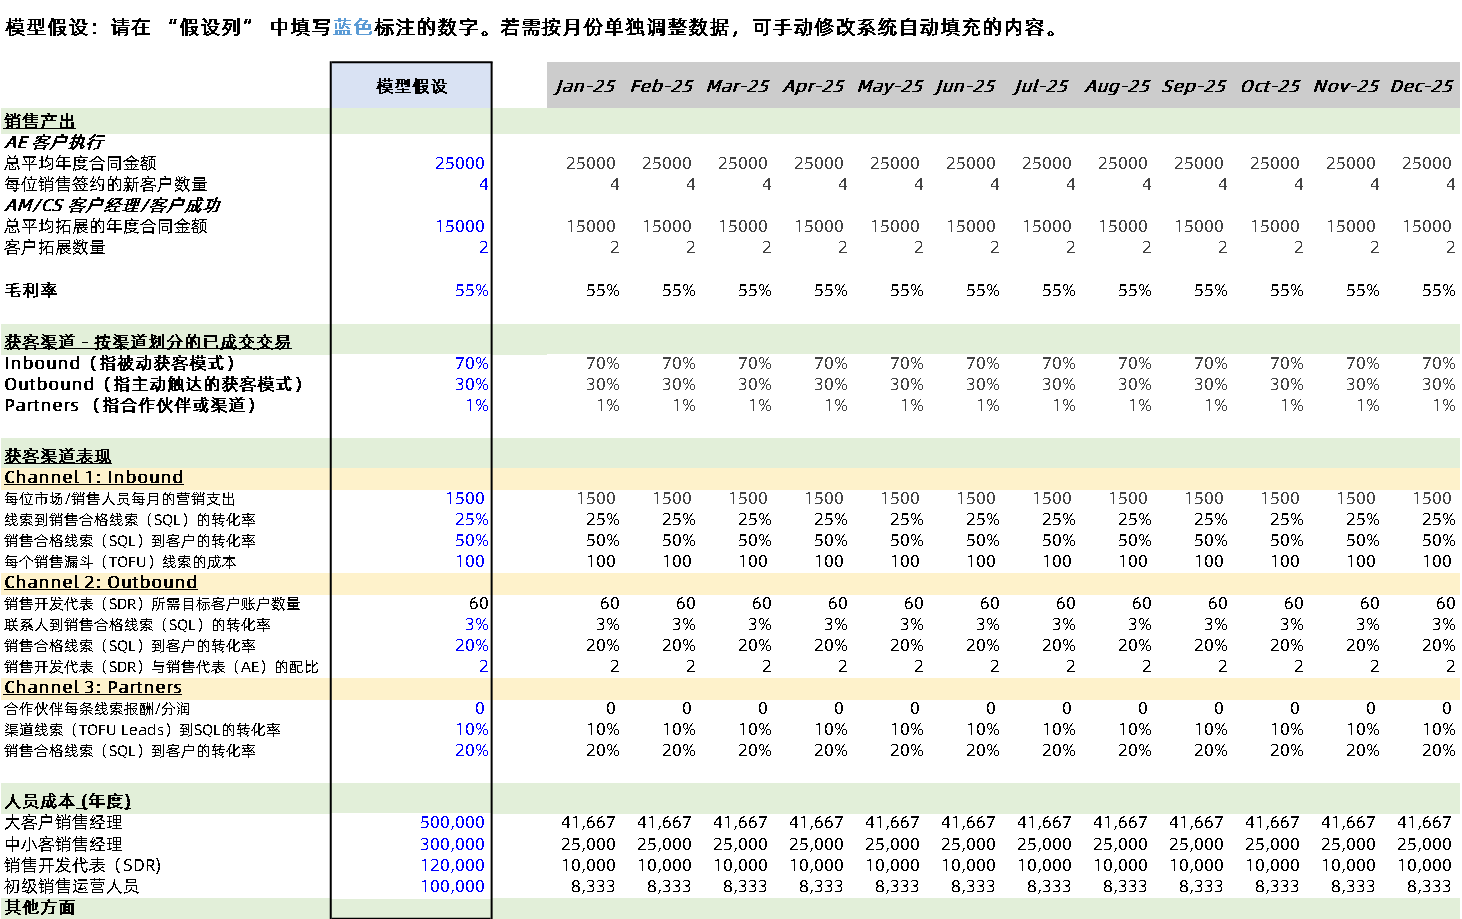The width and height of the screenshot is (1462, 919).
Task: Select the 销售开发代表（SDR）salary row label
Action: tap(82, 865)
